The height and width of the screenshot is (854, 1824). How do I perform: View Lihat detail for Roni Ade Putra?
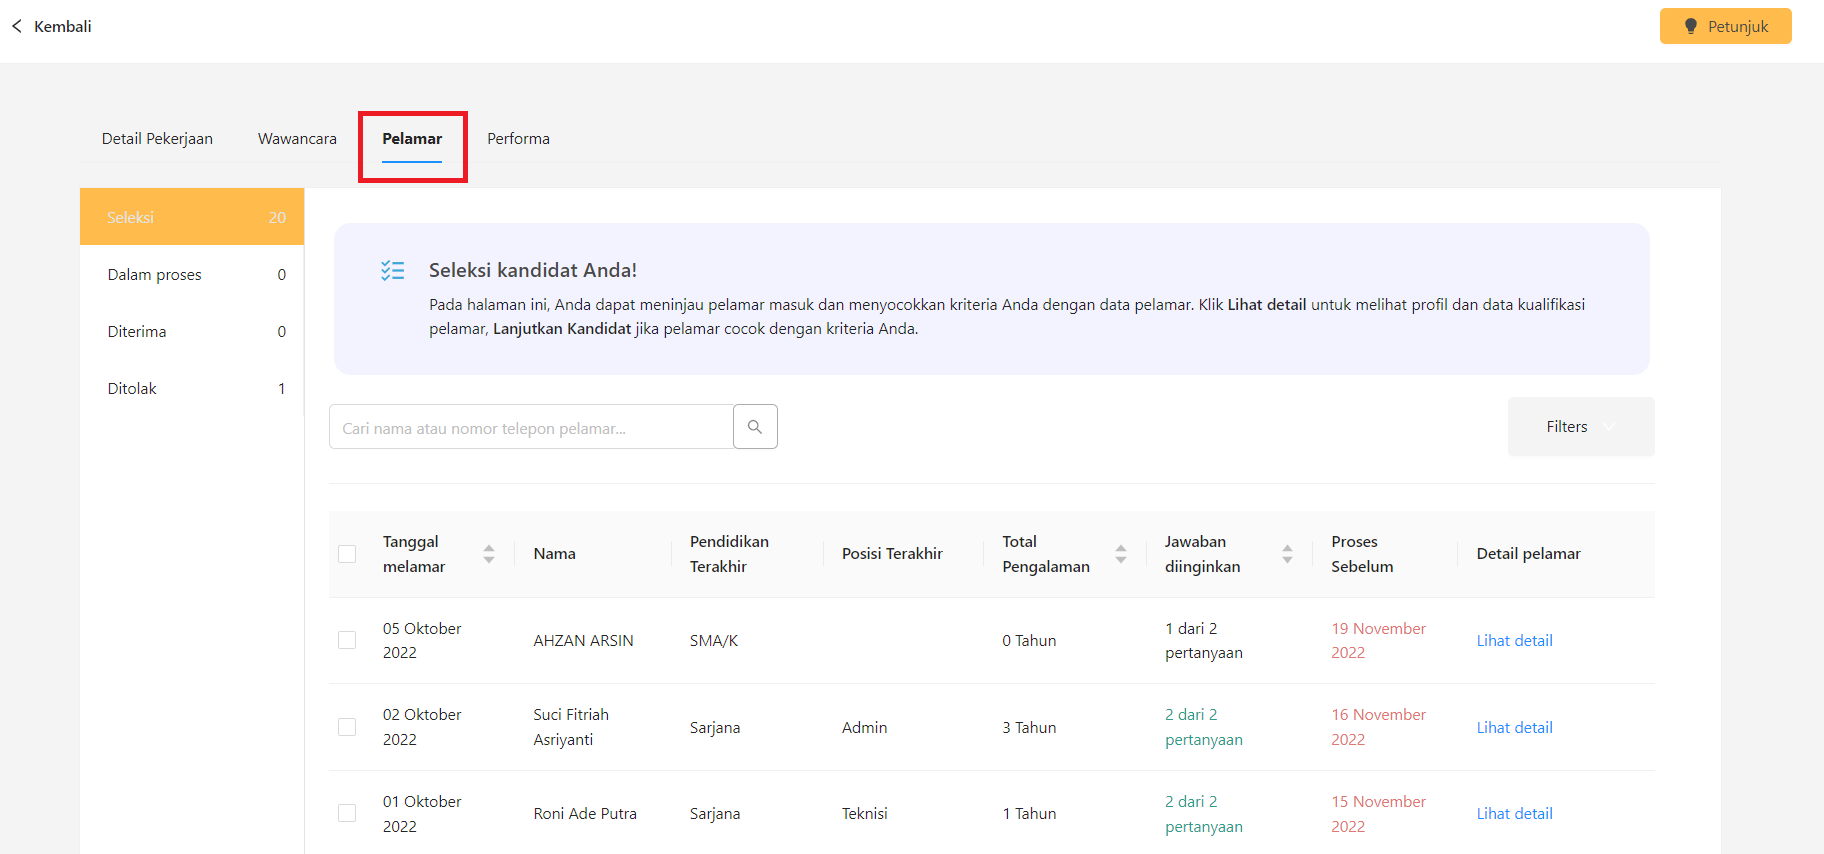(1514, 814)
